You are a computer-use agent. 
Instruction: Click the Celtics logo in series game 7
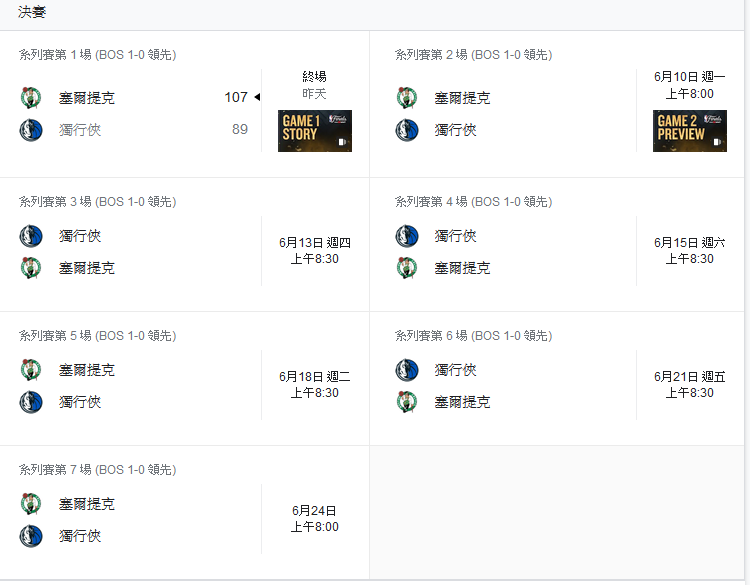pos(31,504)
